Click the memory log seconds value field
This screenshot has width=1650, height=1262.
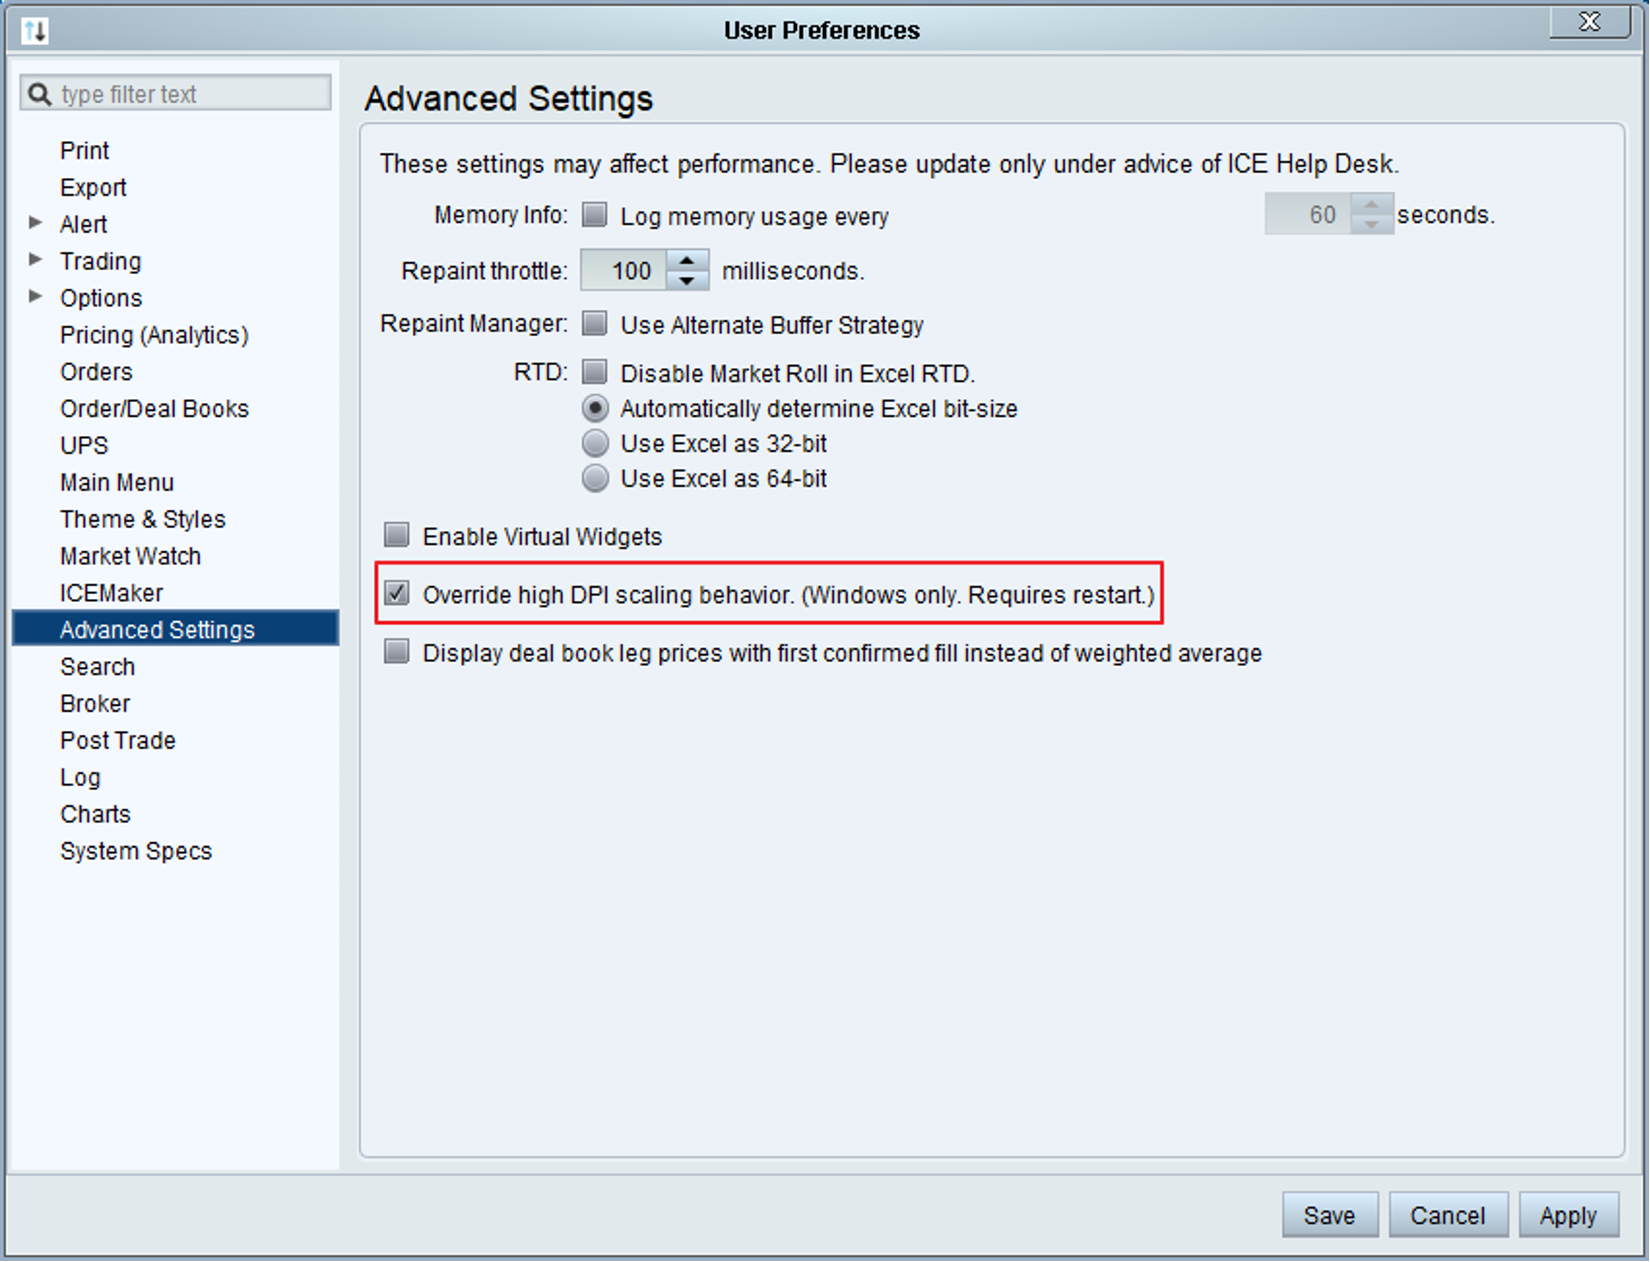pyautogui.click(x=1308, y=214)
